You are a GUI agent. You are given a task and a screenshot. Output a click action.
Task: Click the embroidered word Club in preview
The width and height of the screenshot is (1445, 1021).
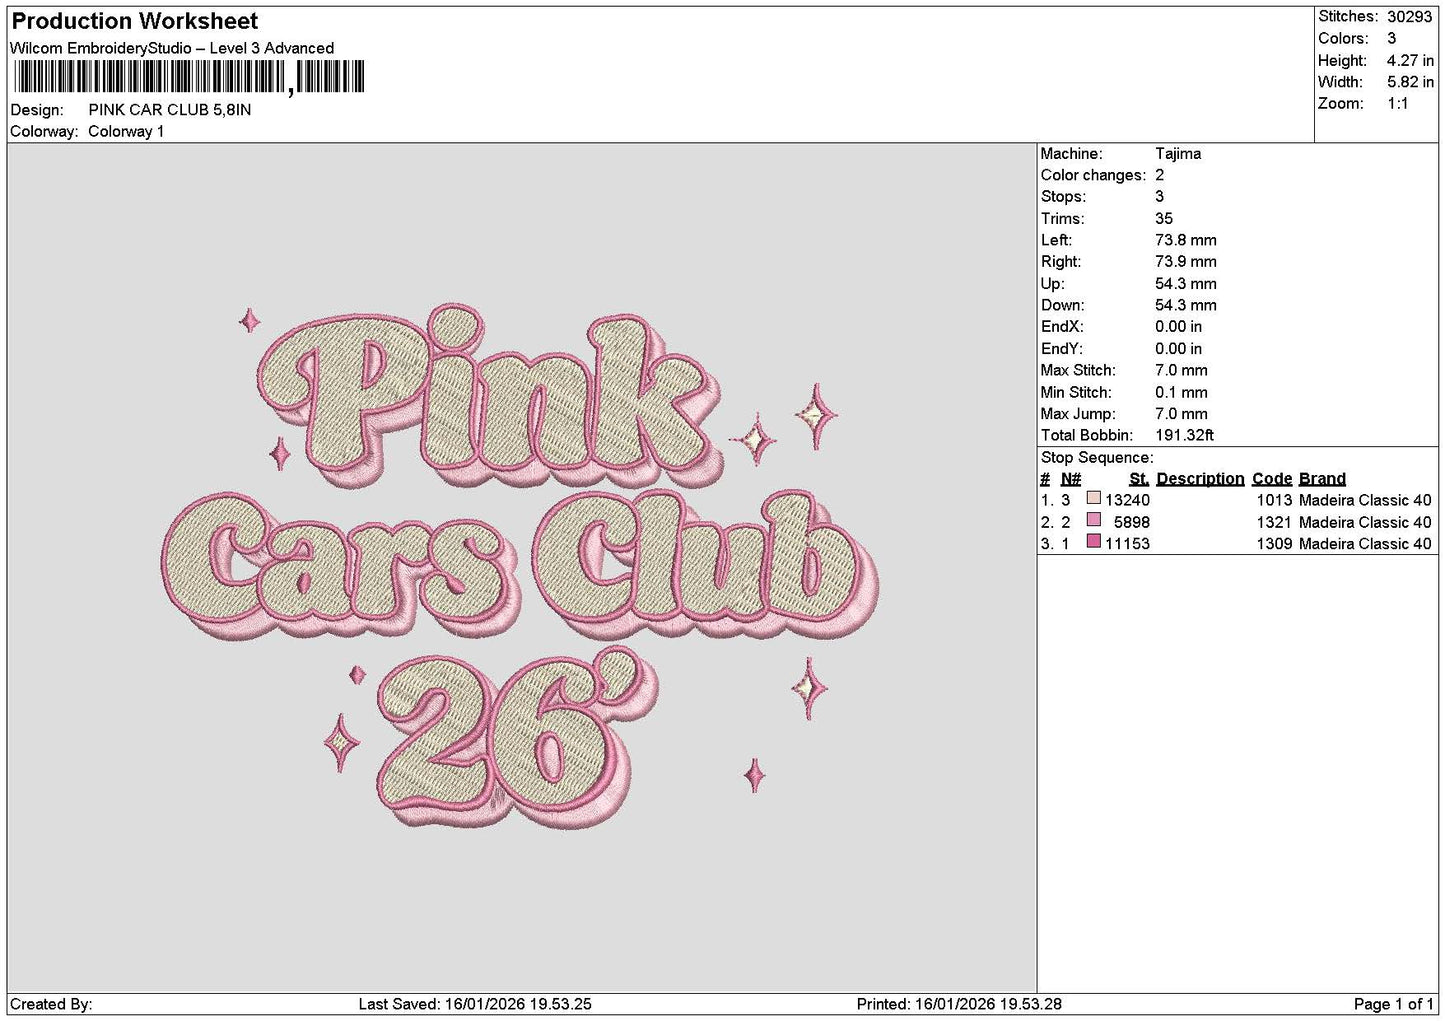705,565
